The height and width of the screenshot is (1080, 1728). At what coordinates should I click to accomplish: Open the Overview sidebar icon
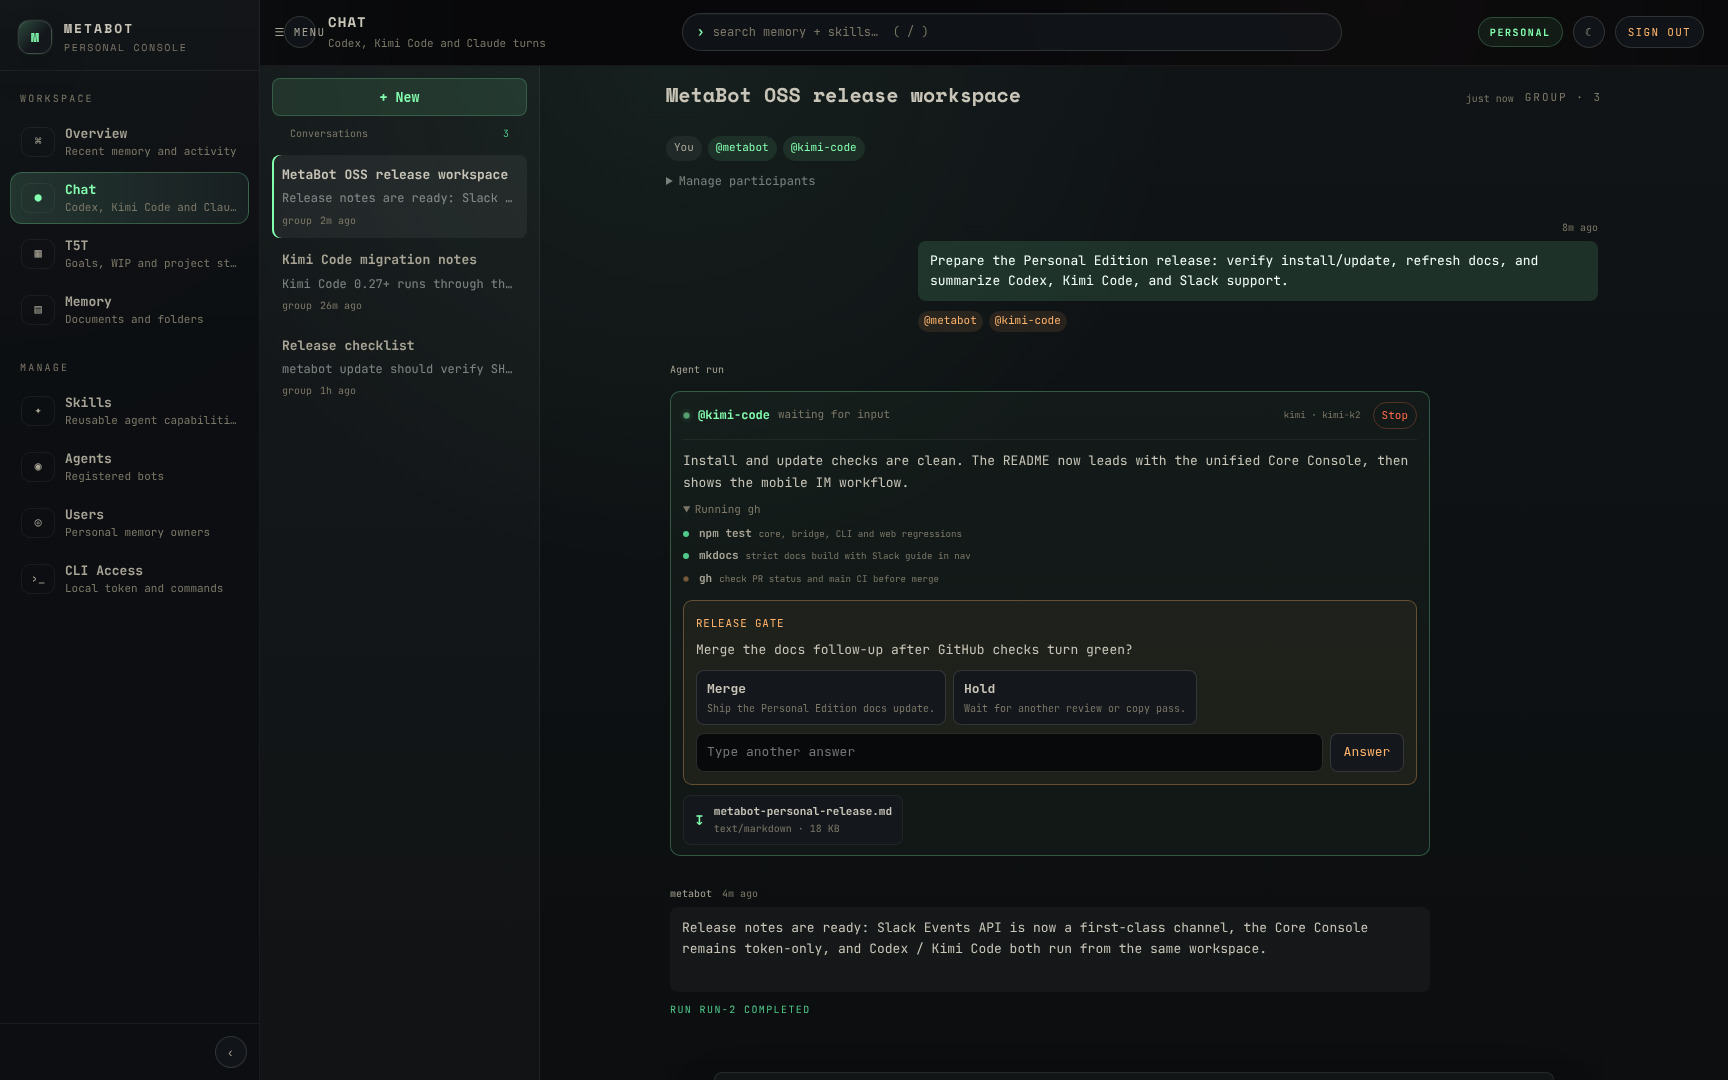38,141
